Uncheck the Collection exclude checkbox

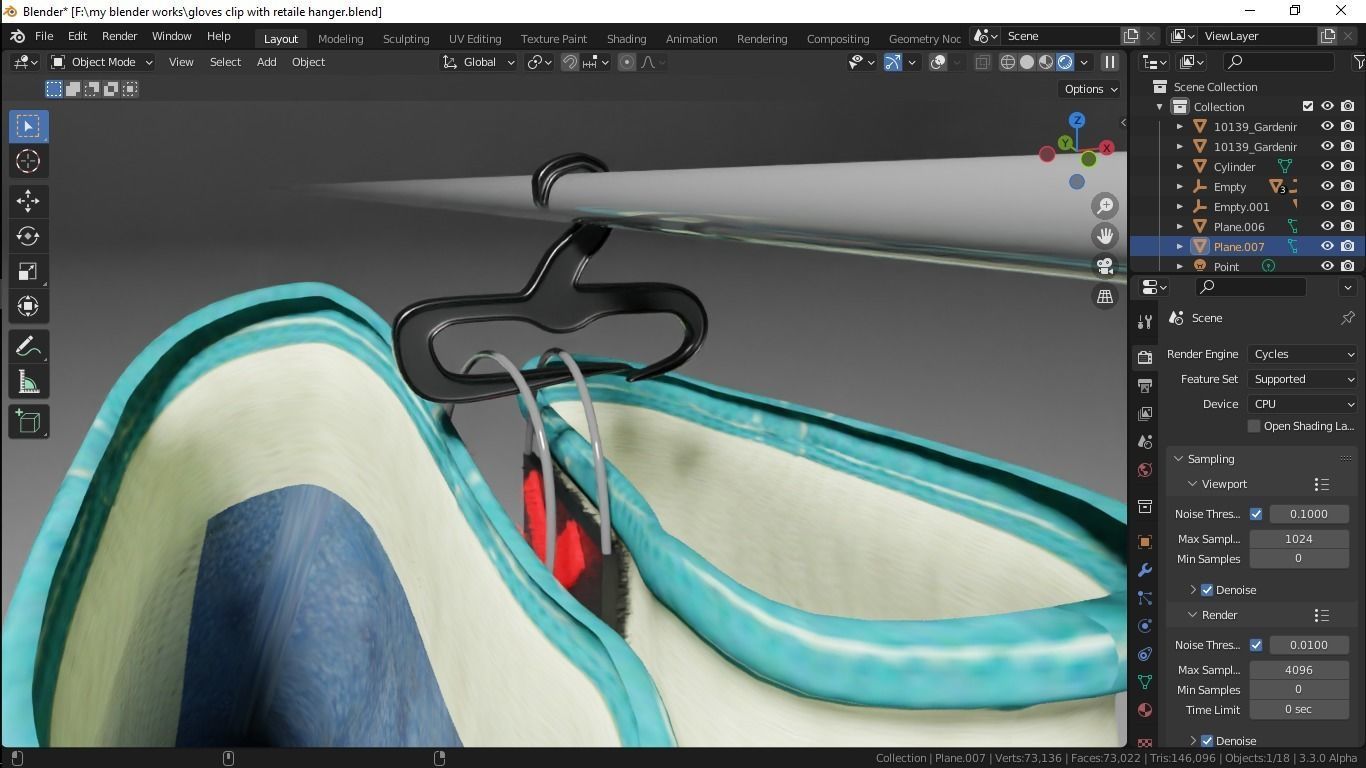click(1308, 106)
